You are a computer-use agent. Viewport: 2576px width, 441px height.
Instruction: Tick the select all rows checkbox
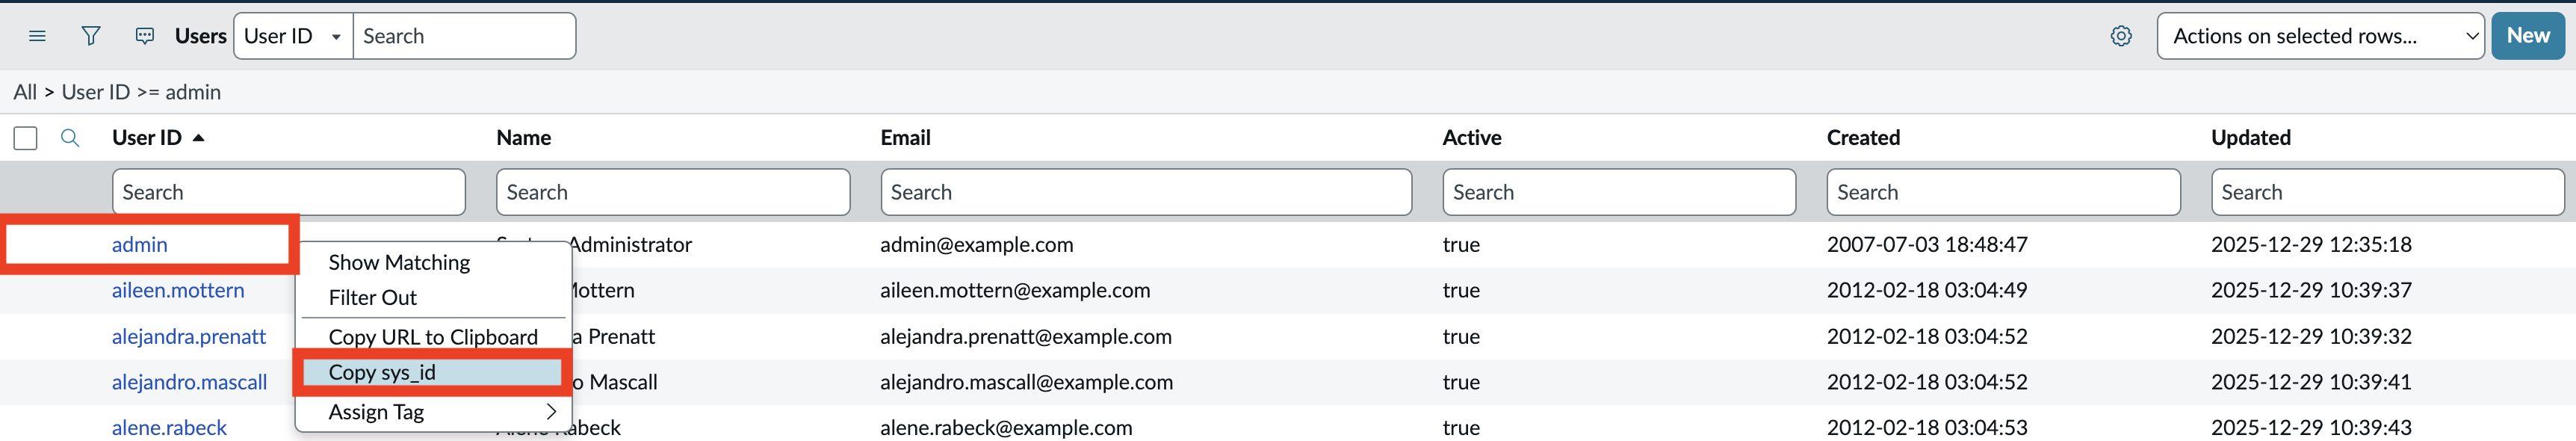pos(26,138)
